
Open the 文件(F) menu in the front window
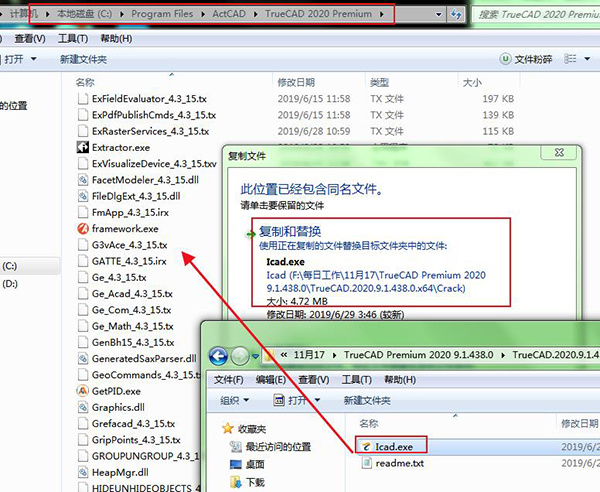tap(228, 380)
